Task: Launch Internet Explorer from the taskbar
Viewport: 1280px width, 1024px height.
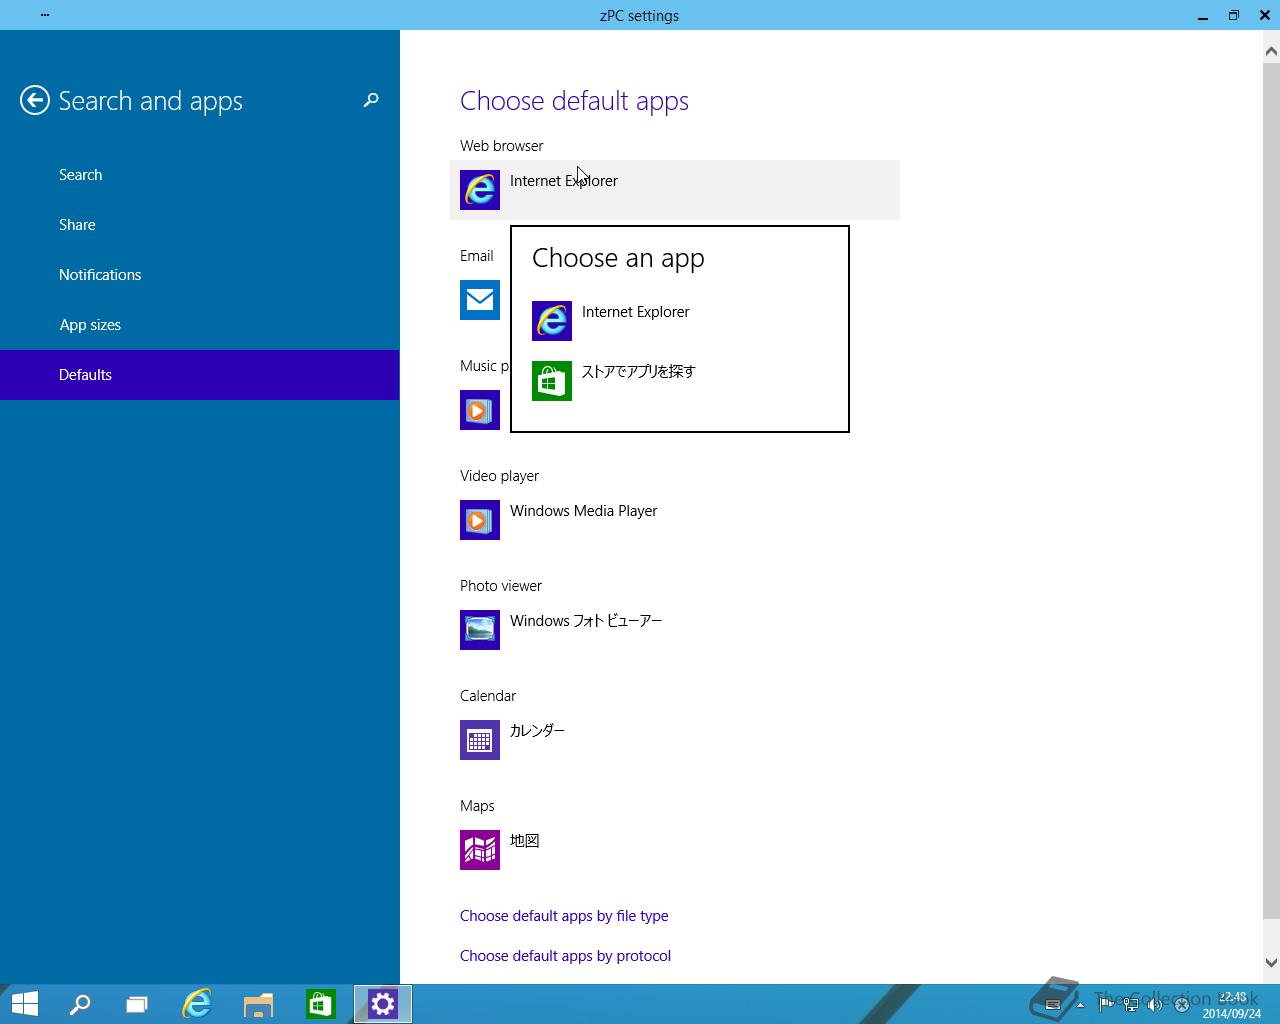Action: [197, 1004]
